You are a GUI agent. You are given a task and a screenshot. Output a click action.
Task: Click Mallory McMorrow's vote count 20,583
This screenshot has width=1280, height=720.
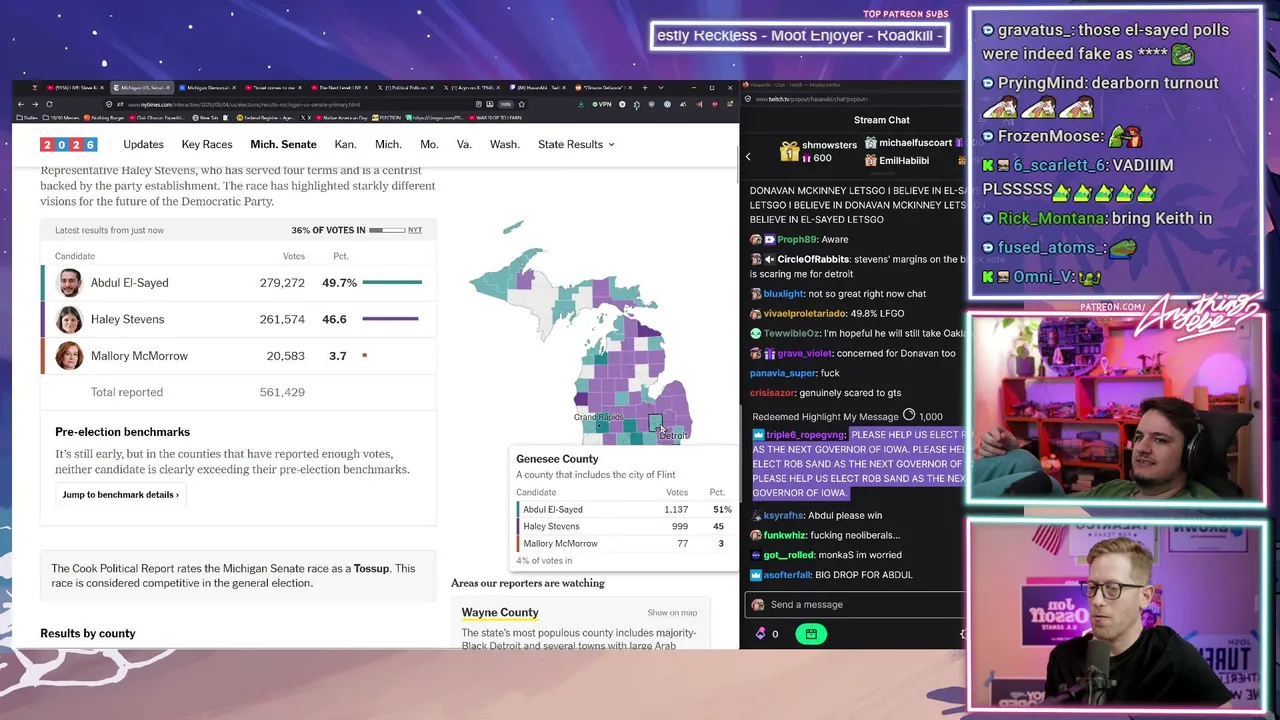pyautogui.click(x=285, y=356)
